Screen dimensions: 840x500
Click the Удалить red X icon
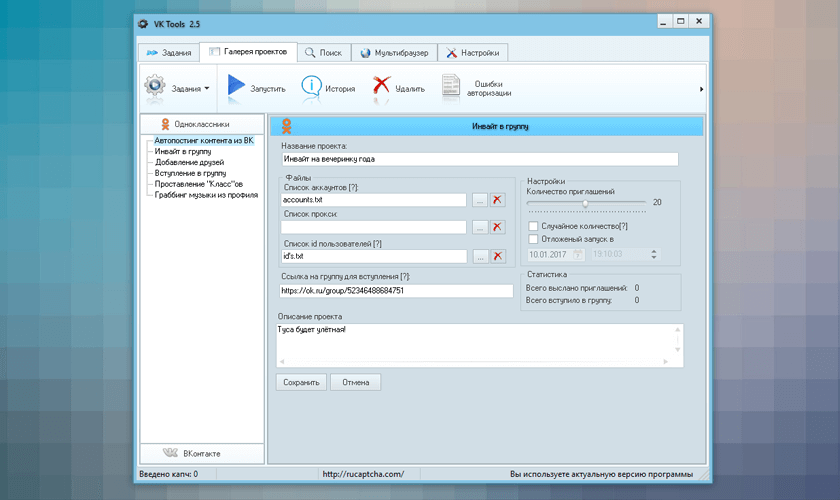click(x=381, y=86)
